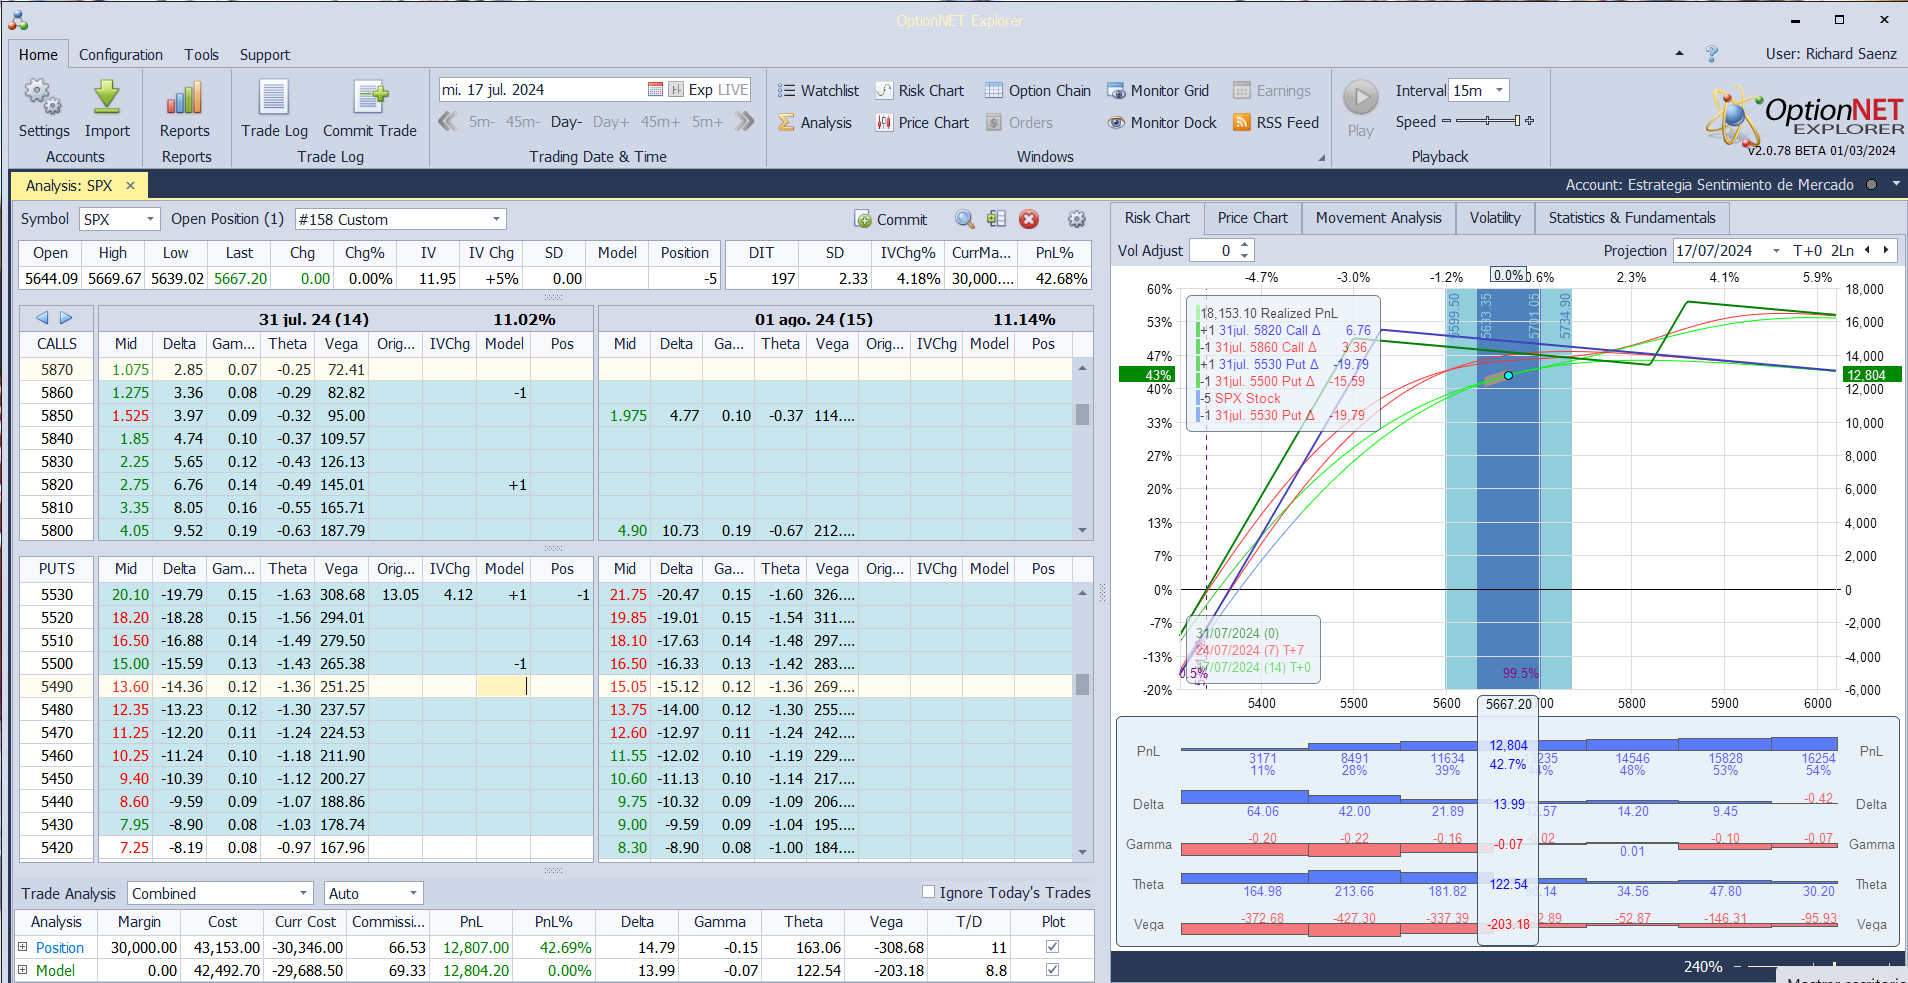Switch to the Movement Analysis tab

pos(1378,218)
